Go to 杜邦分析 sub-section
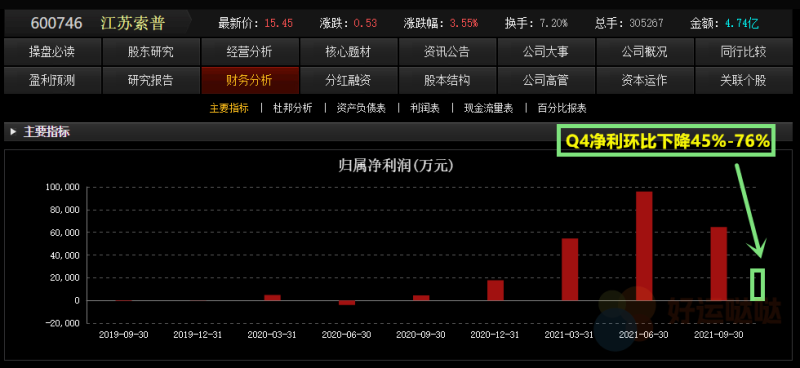800x368 pixels. click(x=292, y=108)
